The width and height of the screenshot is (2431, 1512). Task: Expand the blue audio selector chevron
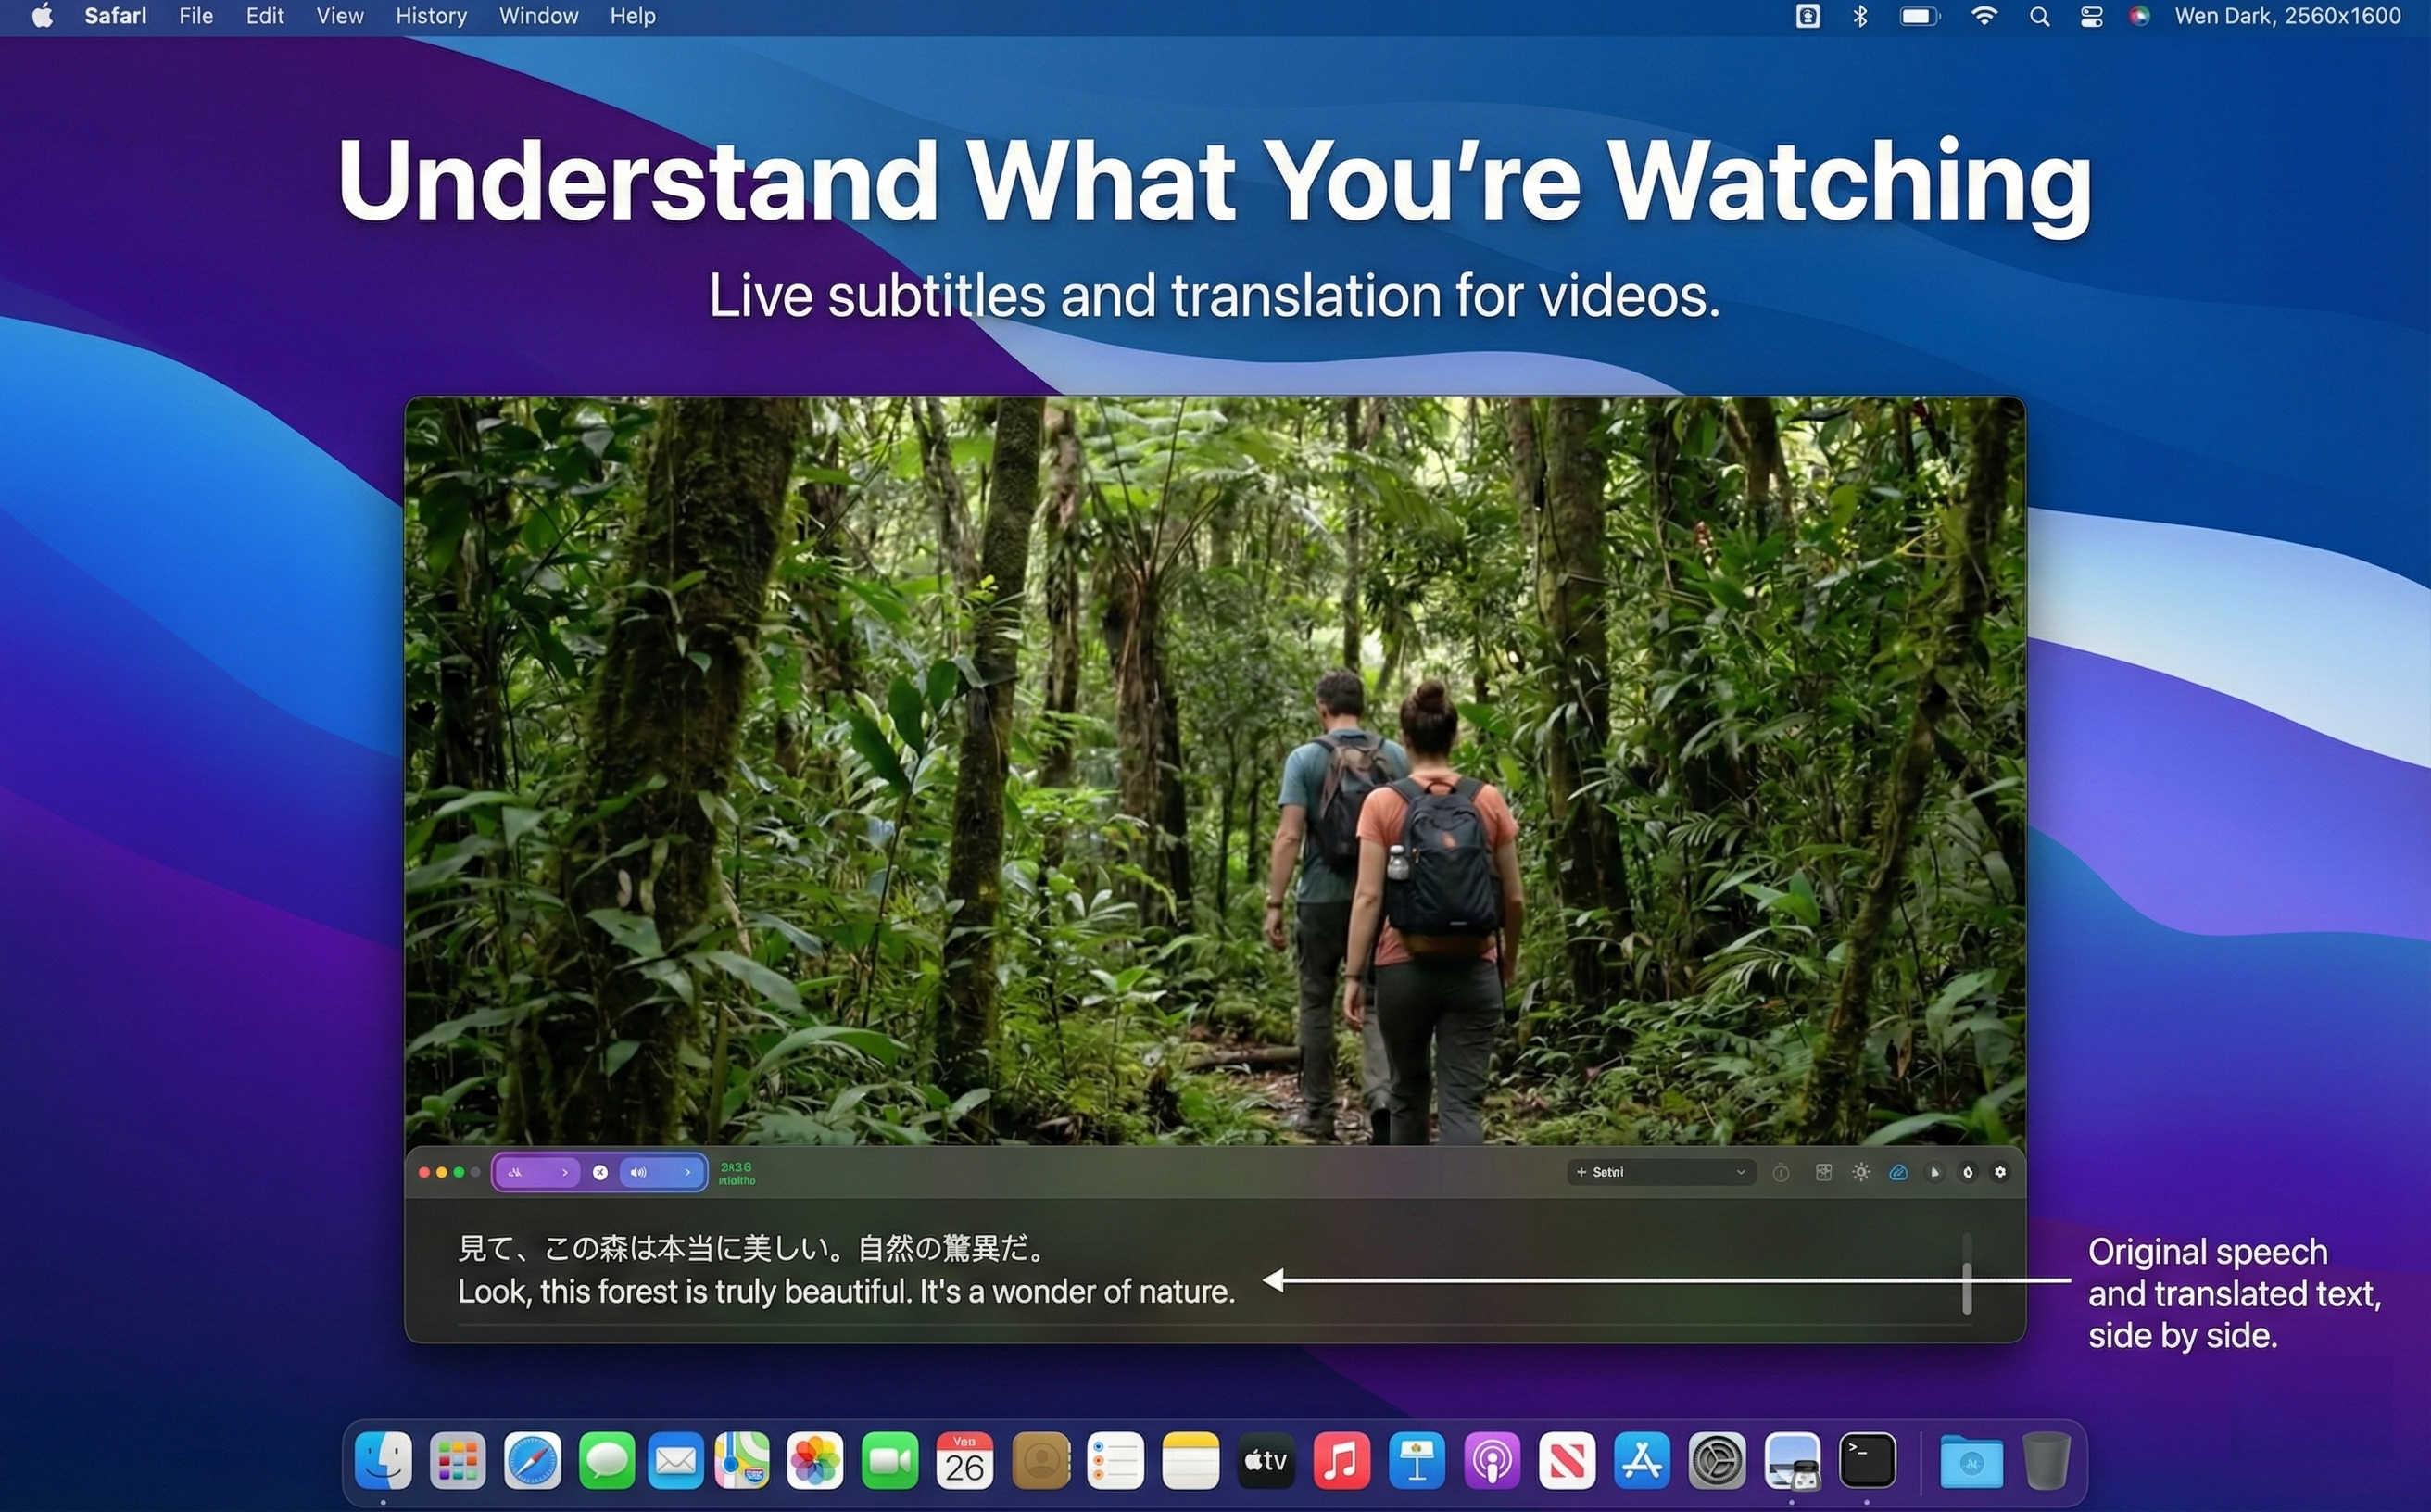[688, 1172]
